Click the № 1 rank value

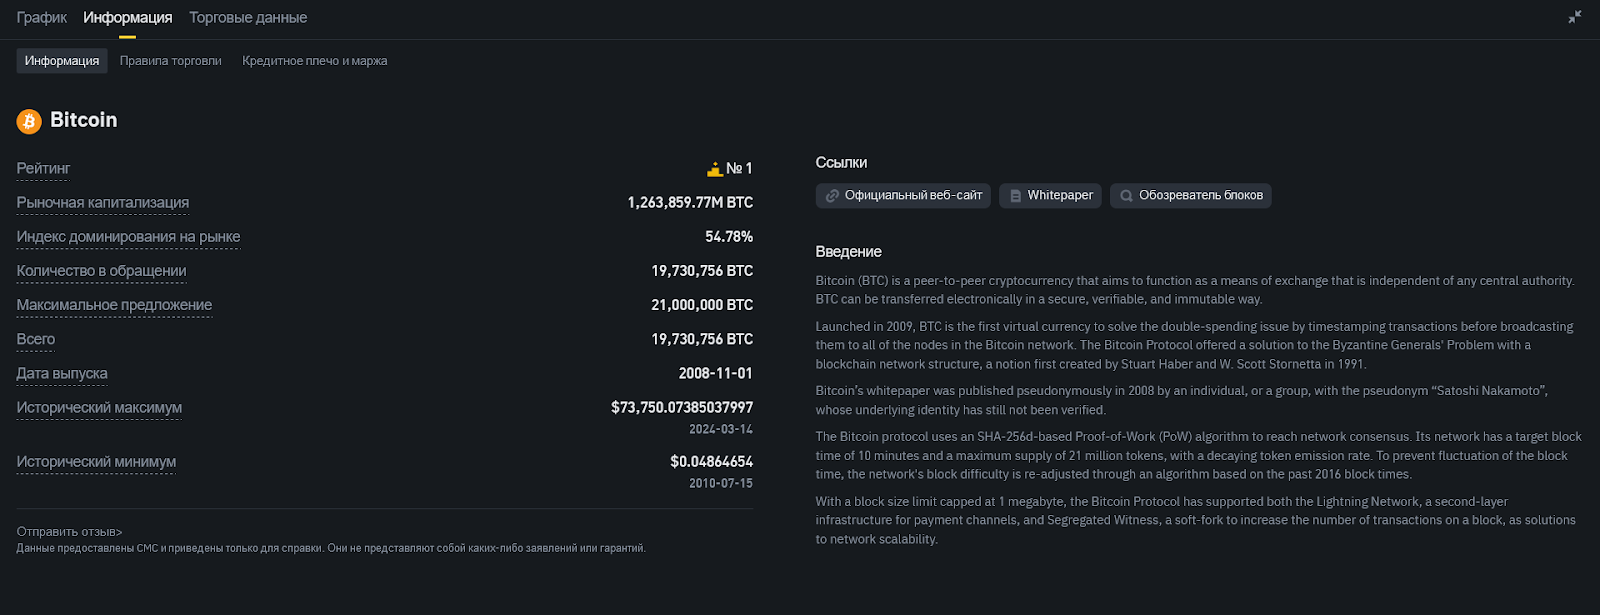tap(739, 169)
